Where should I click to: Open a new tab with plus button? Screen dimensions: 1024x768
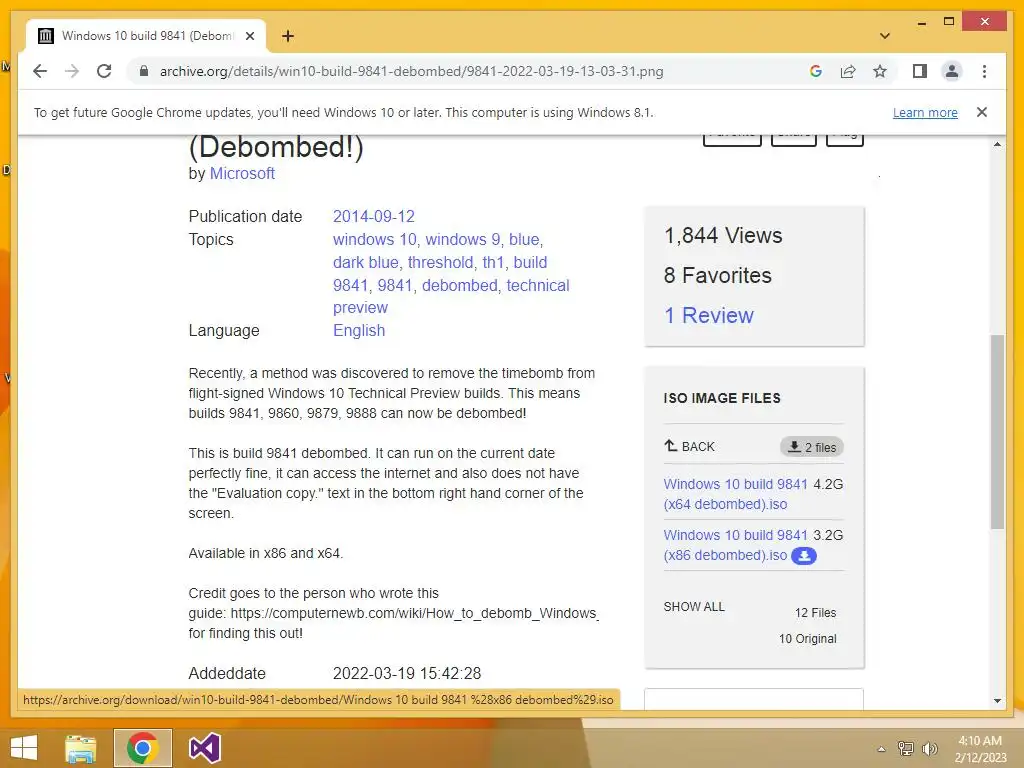pyautogui.click(x=288, y=36)
